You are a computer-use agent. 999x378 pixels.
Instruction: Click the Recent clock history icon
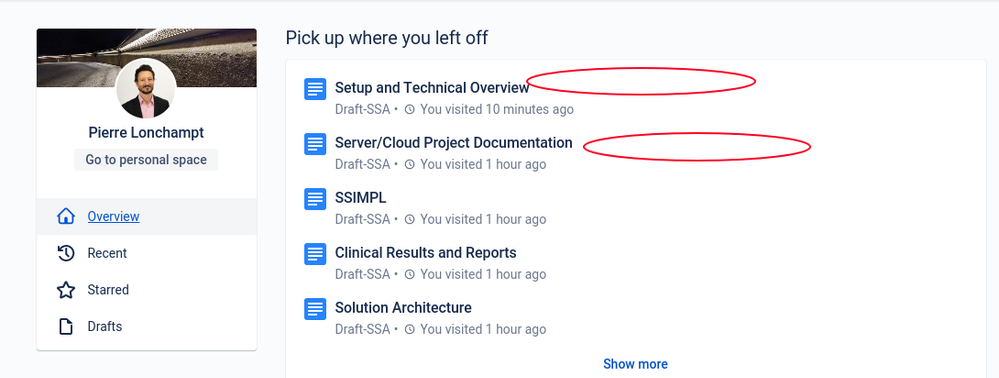tap(66, 253)
